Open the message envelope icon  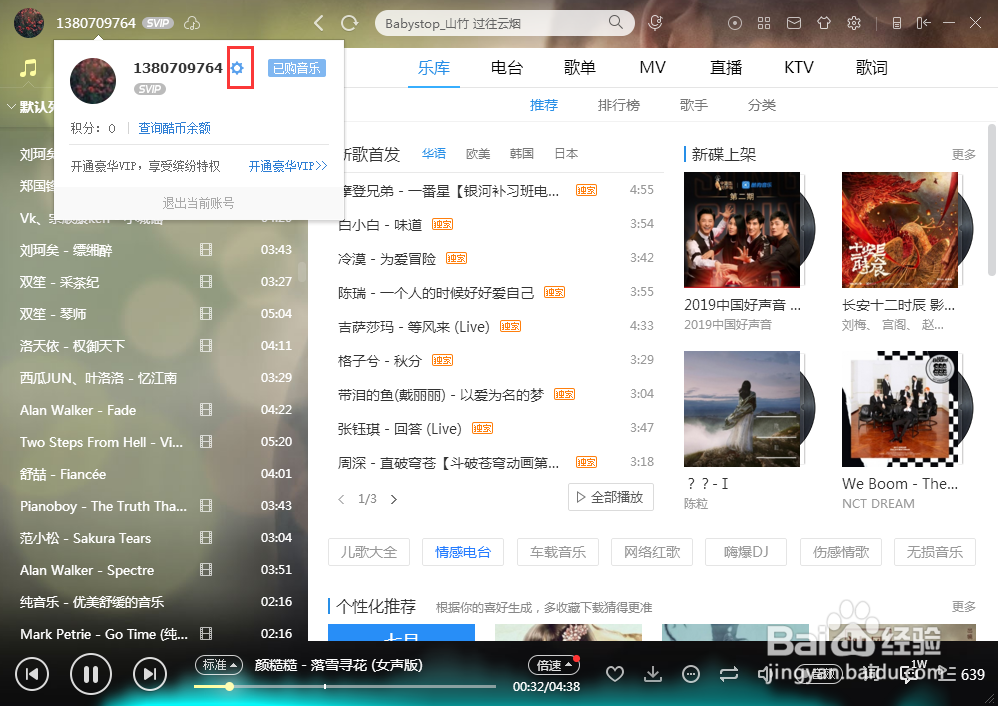coord(794,24)
